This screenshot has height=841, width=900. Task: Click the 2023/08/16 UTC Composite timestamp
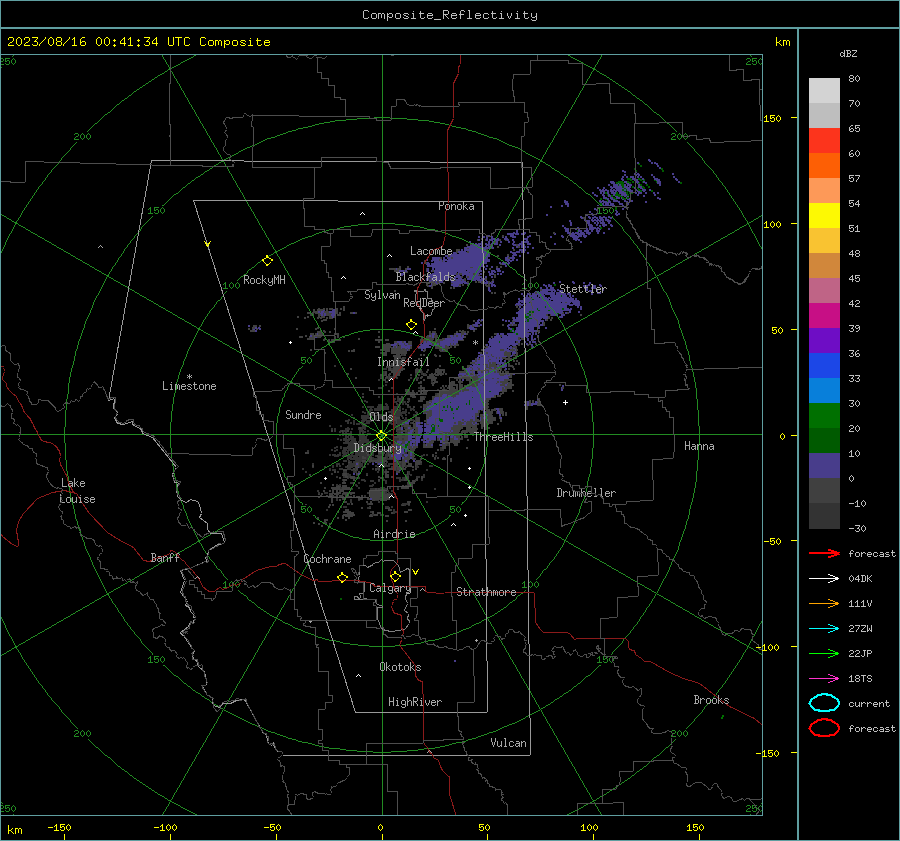138,42
